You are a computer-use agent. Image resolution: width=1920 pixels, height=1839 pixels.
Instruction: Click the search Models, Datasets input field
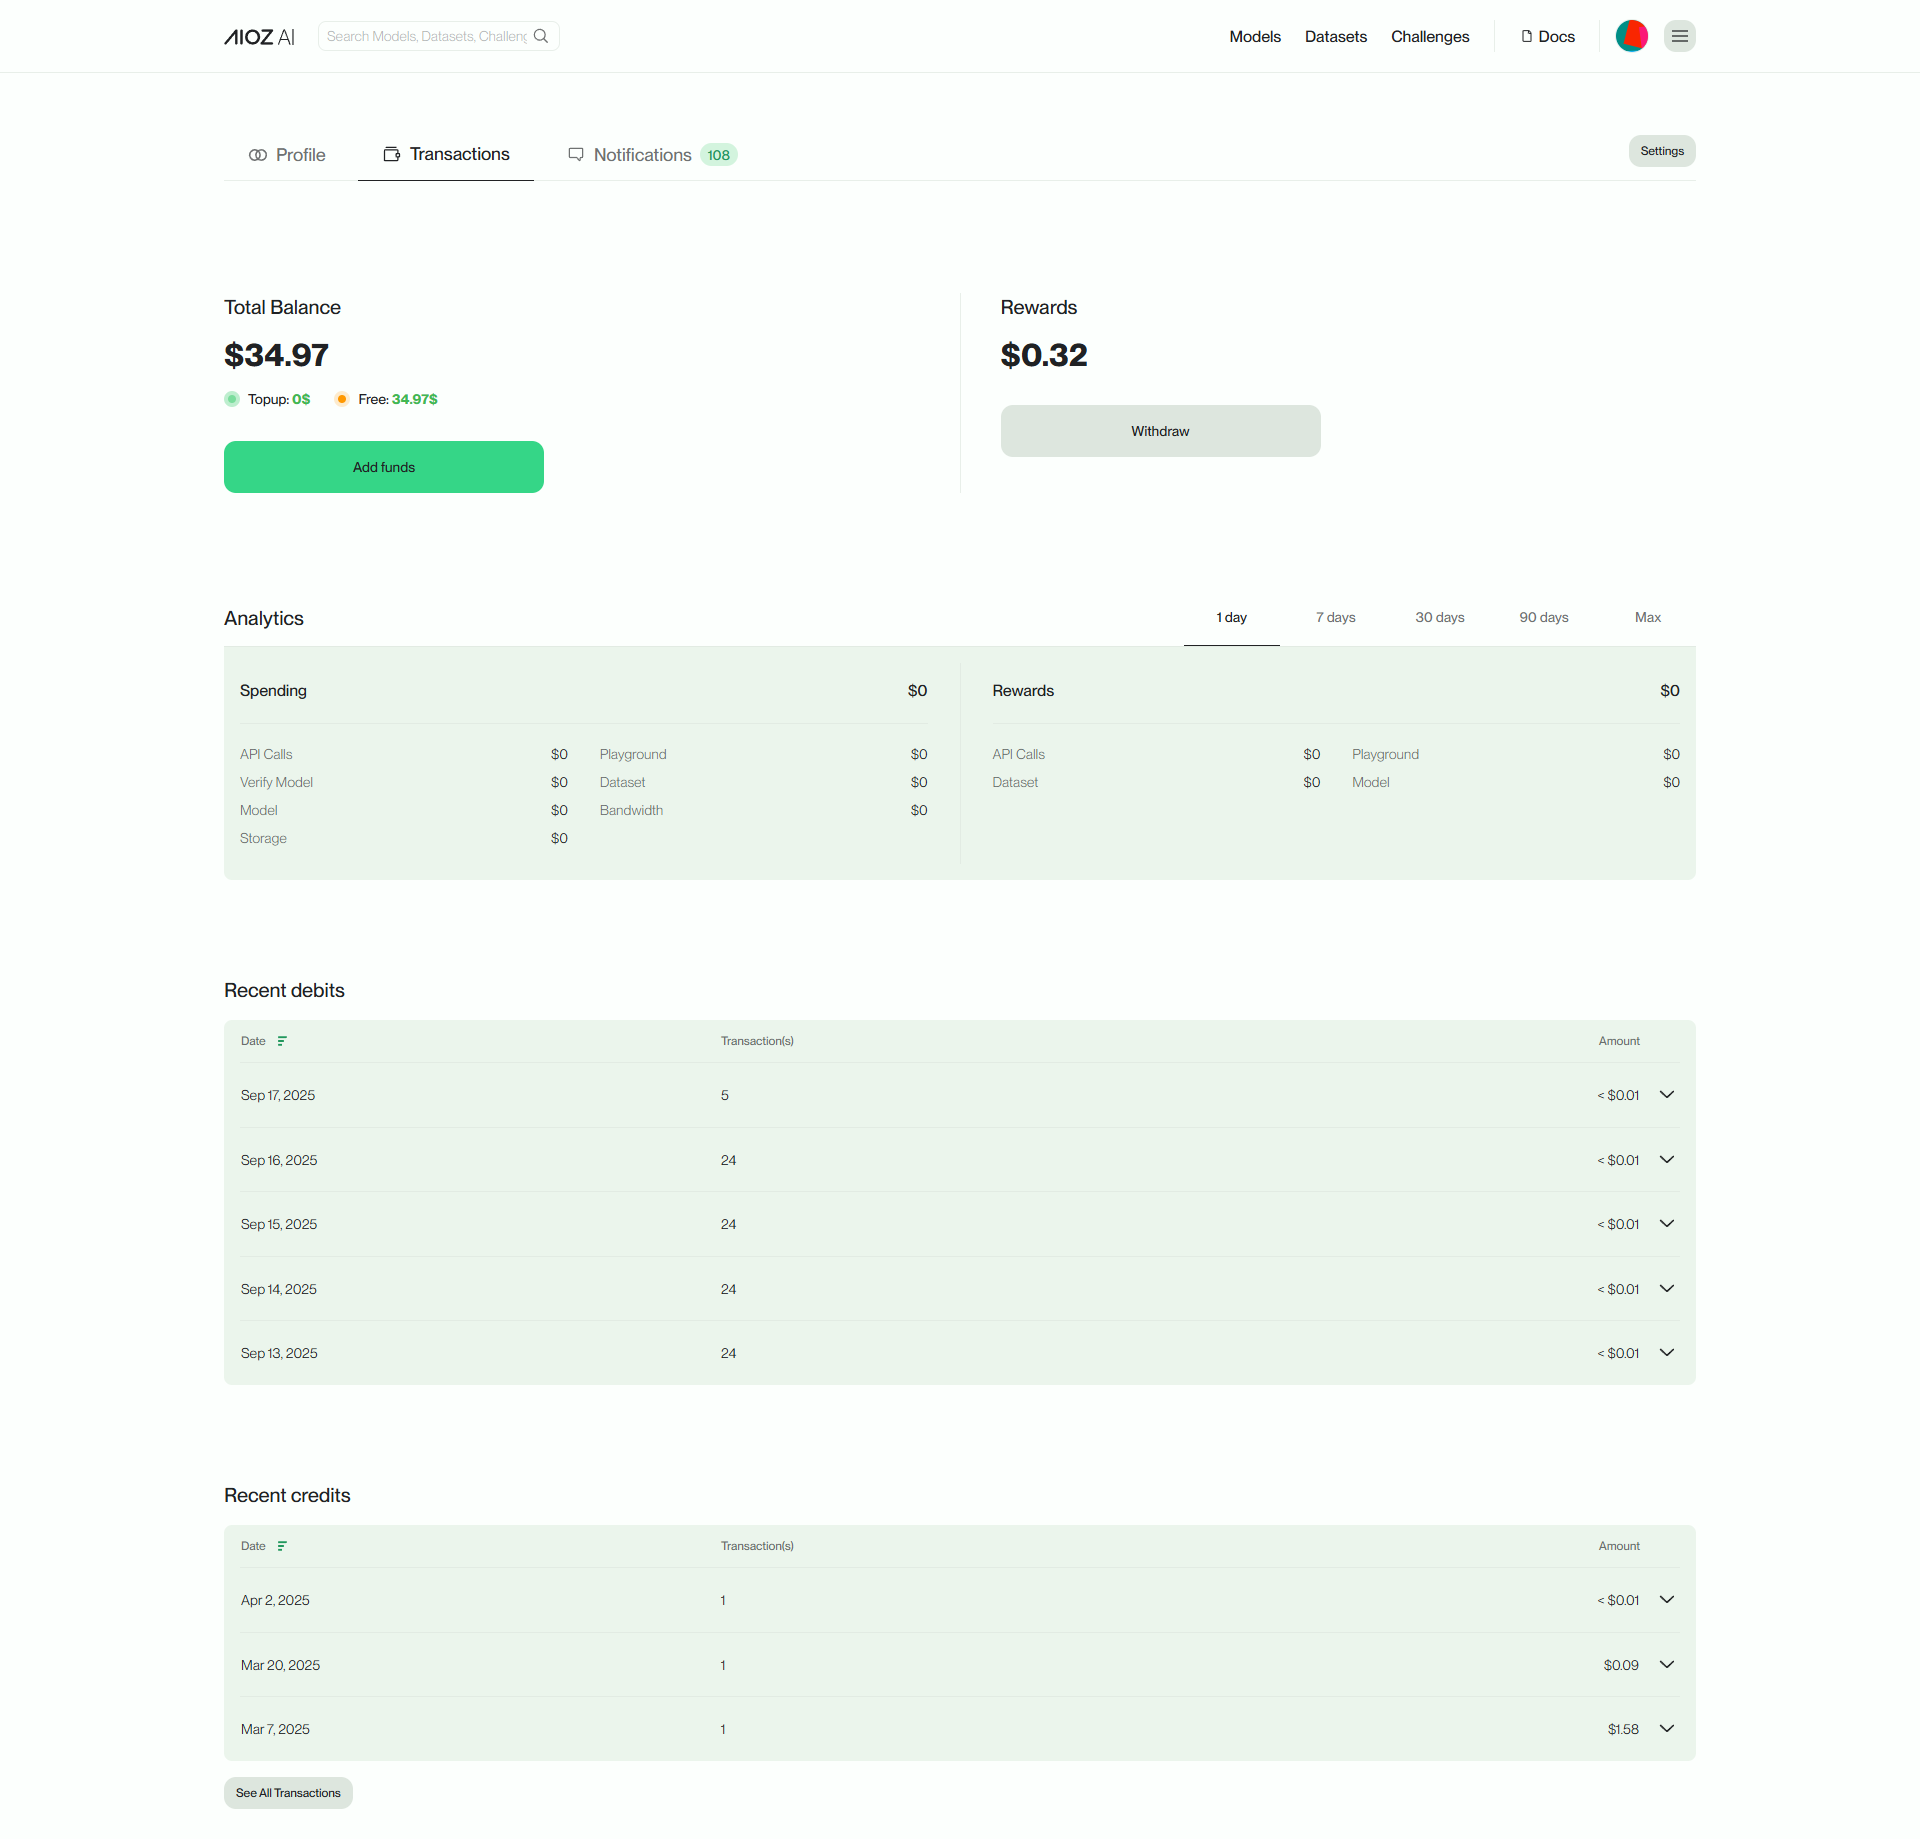425,36
